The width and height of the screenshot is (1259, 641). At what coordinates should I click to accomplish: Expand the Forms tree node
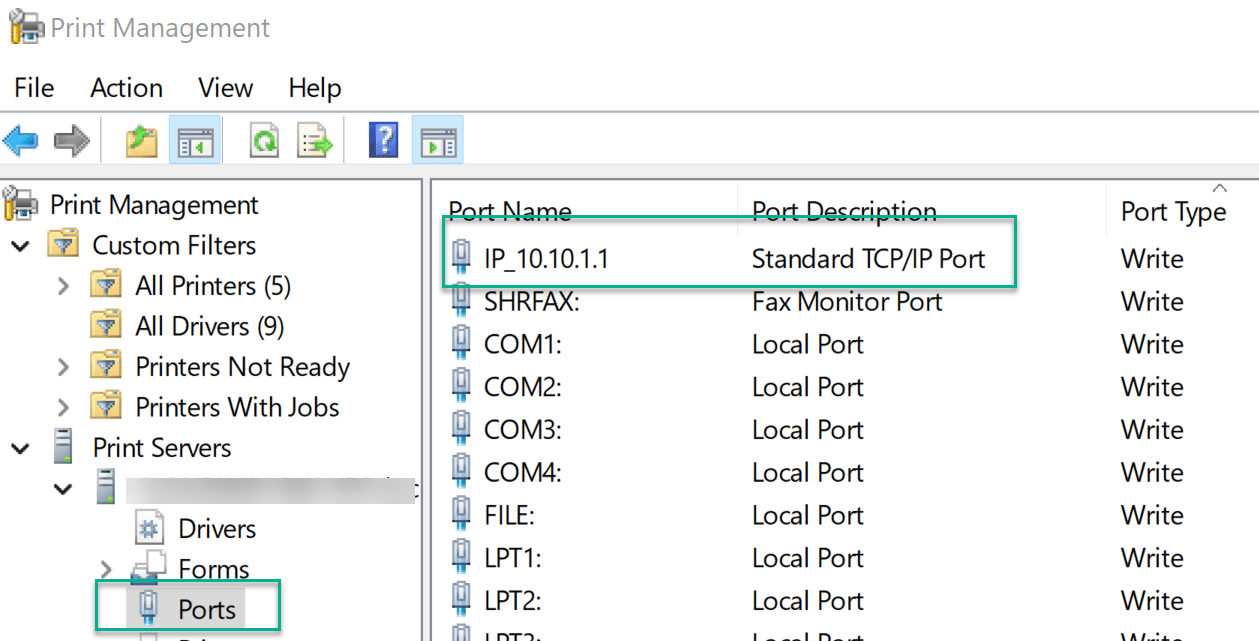[108, 568]
